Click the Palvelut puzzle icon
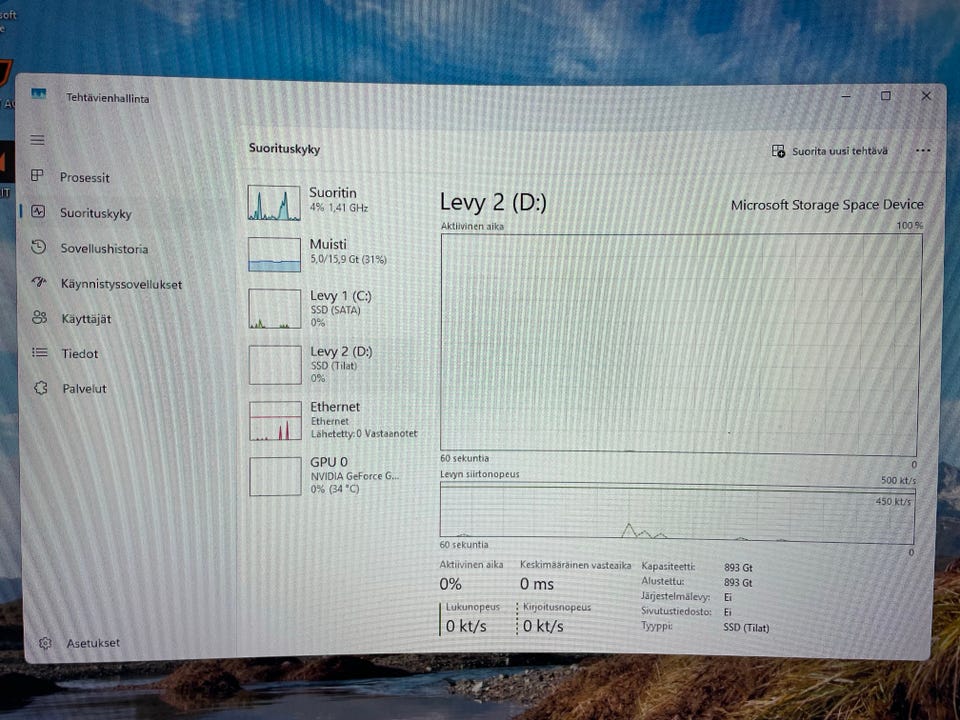 point(40,388)
